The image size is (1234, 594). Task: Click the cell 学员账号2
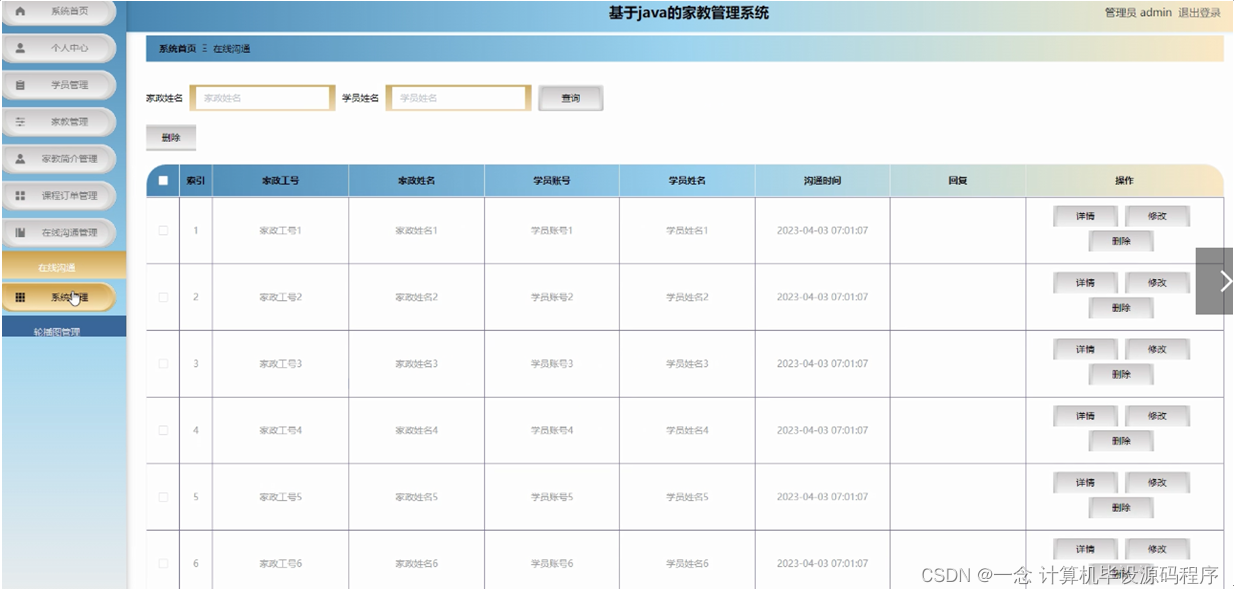[x=552, y=297]
